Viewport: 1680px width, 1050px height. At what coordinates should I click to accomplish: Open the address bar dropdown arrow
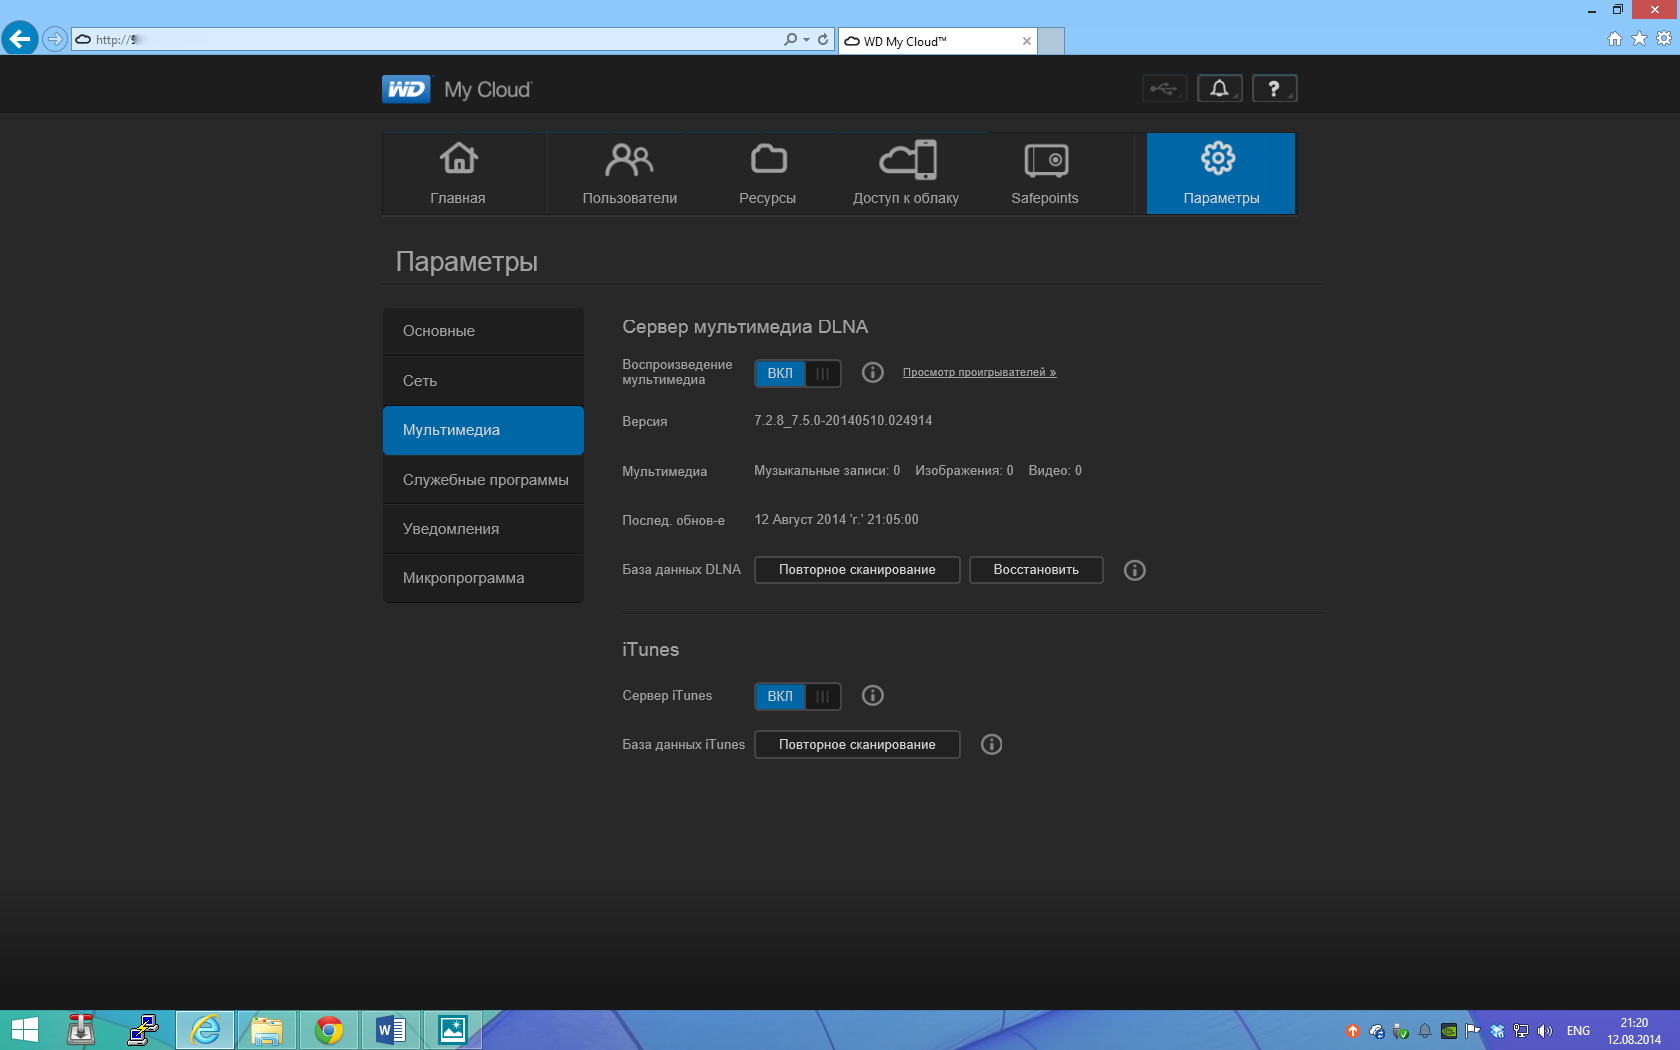[806, 39]
